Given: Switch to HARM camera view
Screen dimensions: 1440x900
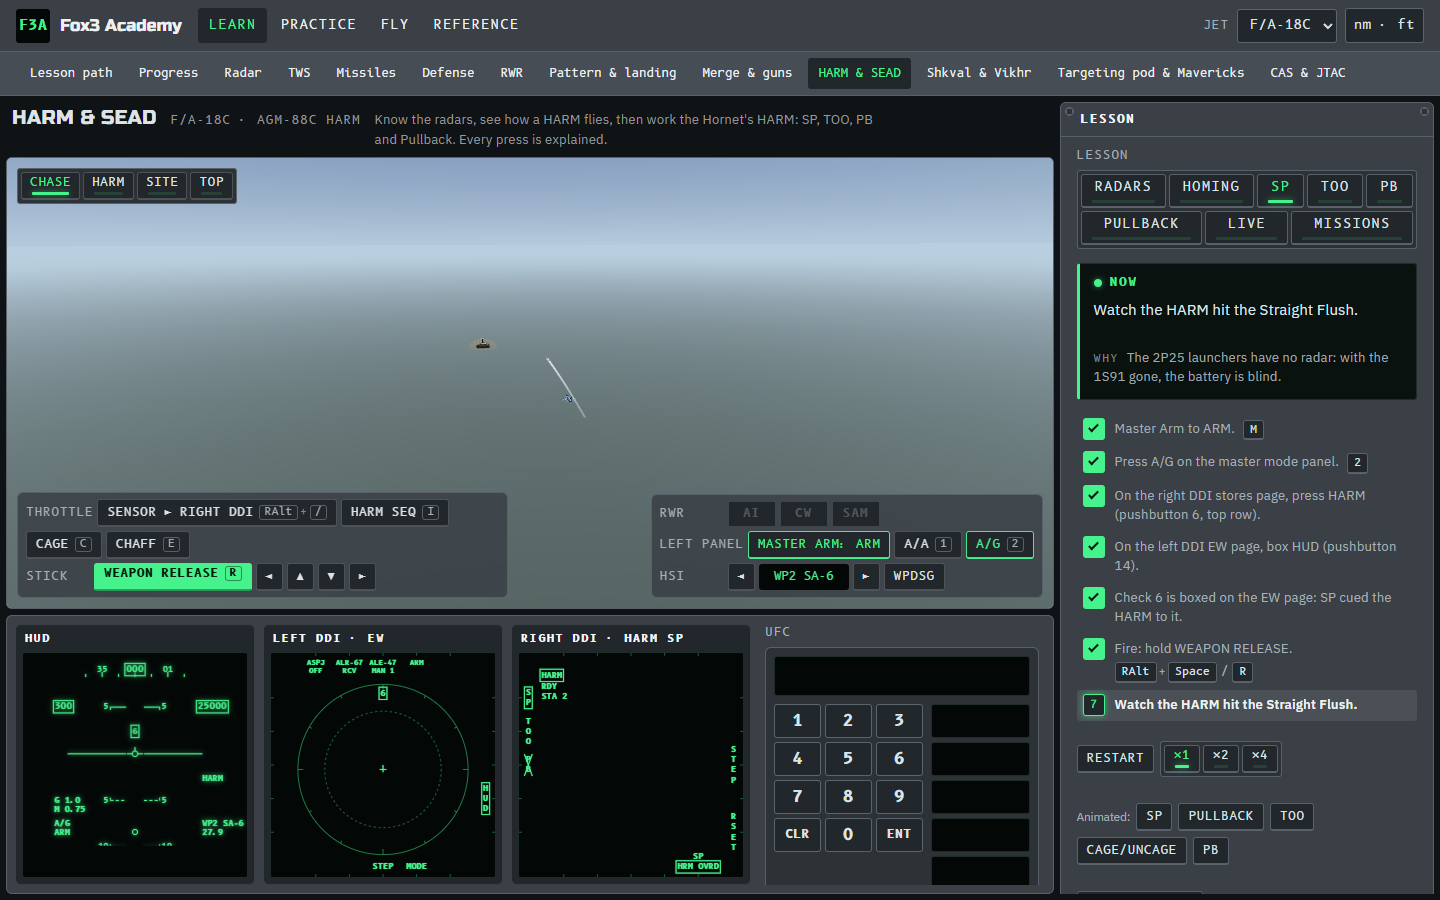Looking at the screenshot, I should (108, 185).
